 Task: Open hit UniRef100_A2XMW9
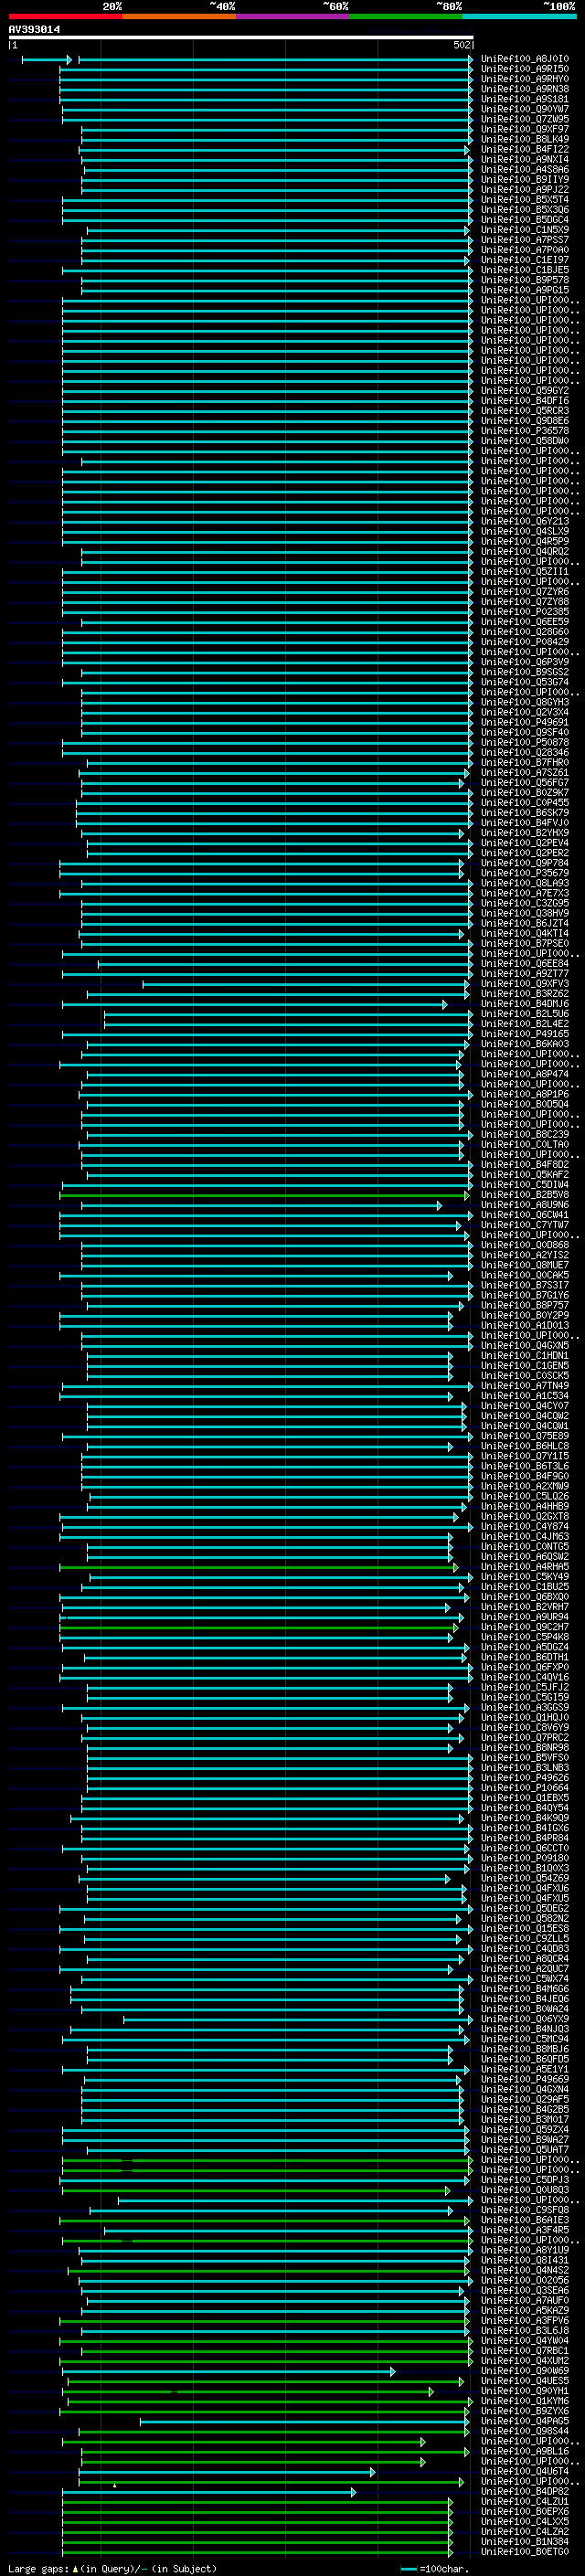click(x=524, y=1486)
